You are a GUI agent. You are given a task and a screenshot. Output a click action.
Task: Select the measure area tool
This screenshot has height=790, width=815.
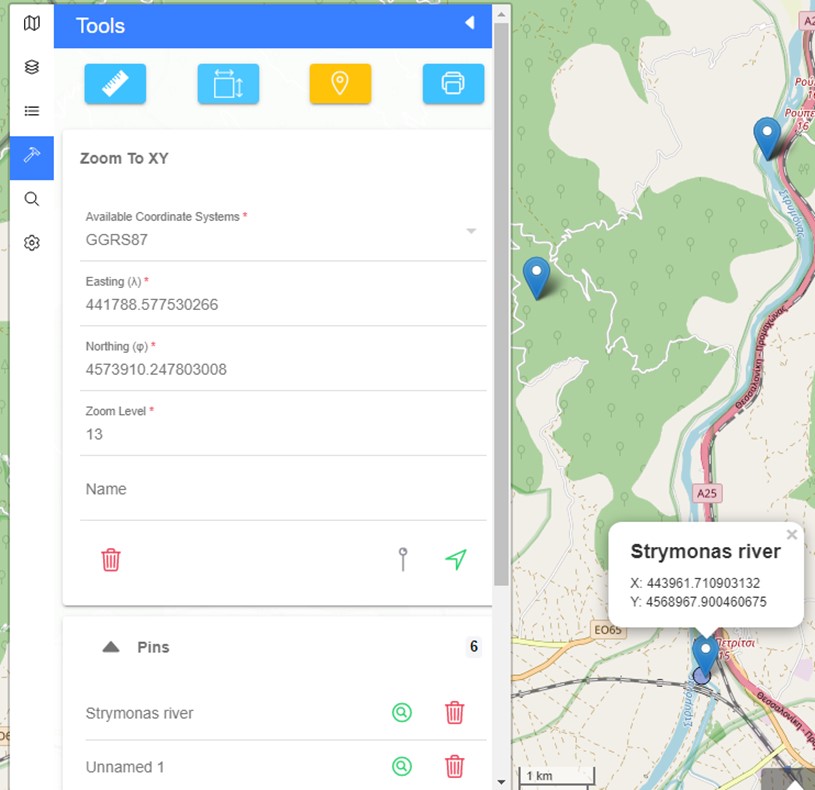pos(228,84)
